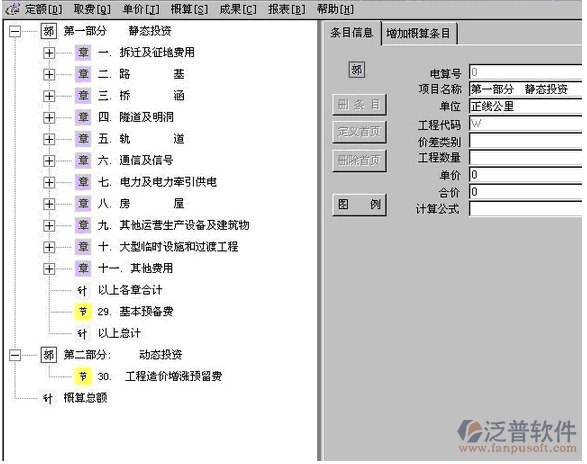Collapse the 第一部分 静态投资 tree node
Viewport: 587px width, 464px height.
[15, 31]
